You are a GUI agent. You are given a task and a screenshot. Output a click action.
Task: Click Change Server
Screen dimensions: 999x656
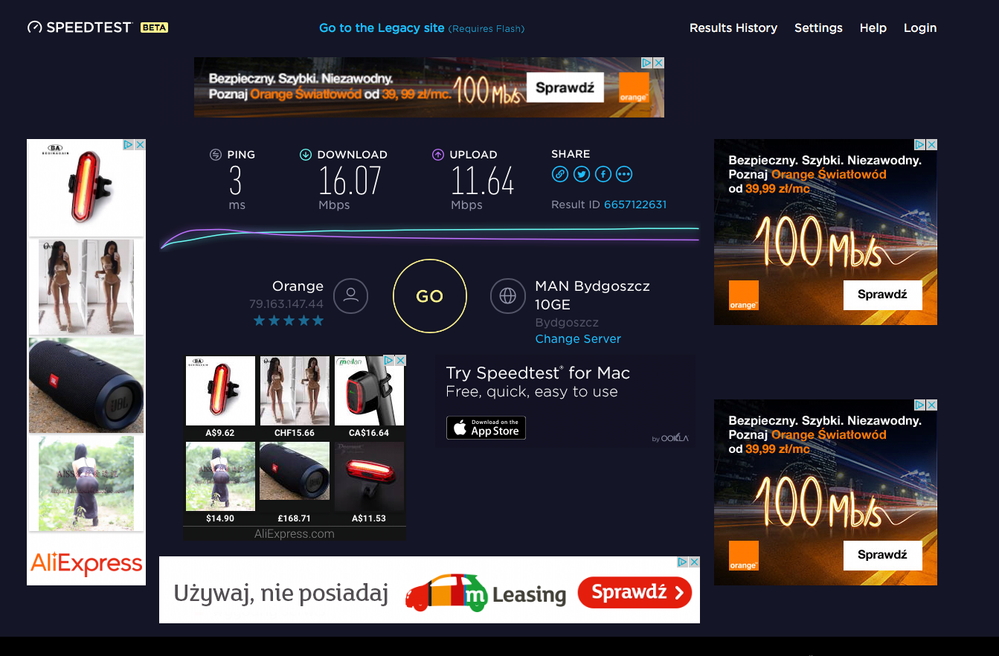578,339
